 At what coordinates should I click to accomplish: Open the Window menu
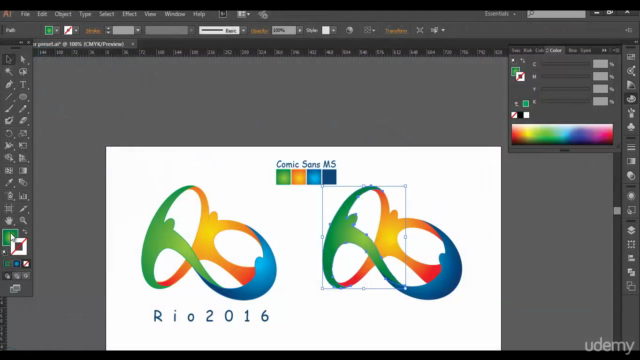coord(175,14)
